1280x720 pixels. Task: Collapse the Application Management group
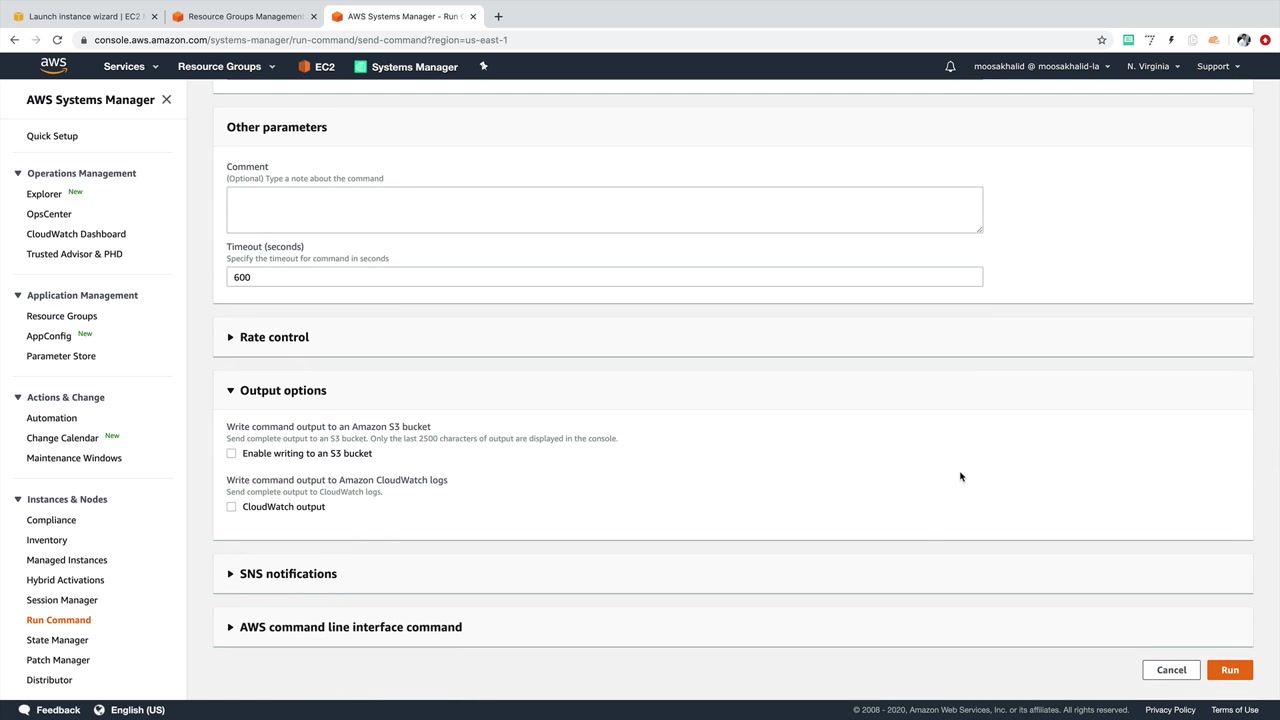tap(17, 295)
